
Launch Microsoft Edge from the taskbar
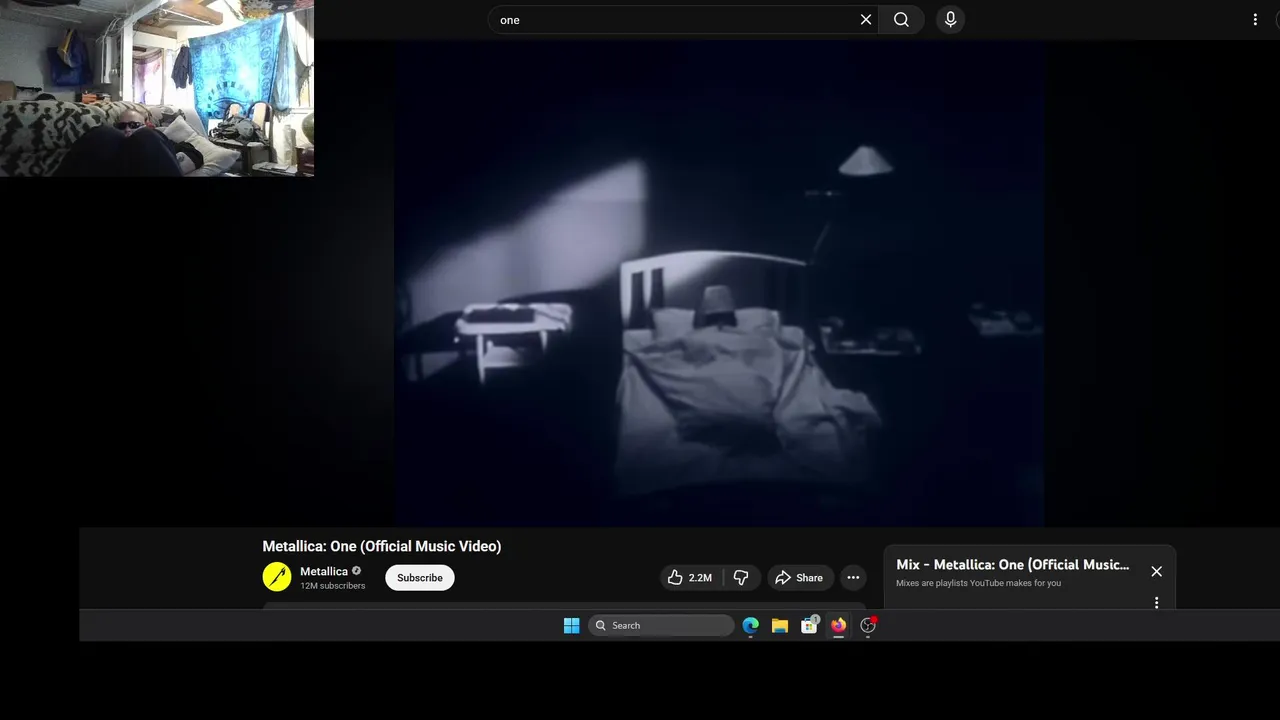[751, 626]
